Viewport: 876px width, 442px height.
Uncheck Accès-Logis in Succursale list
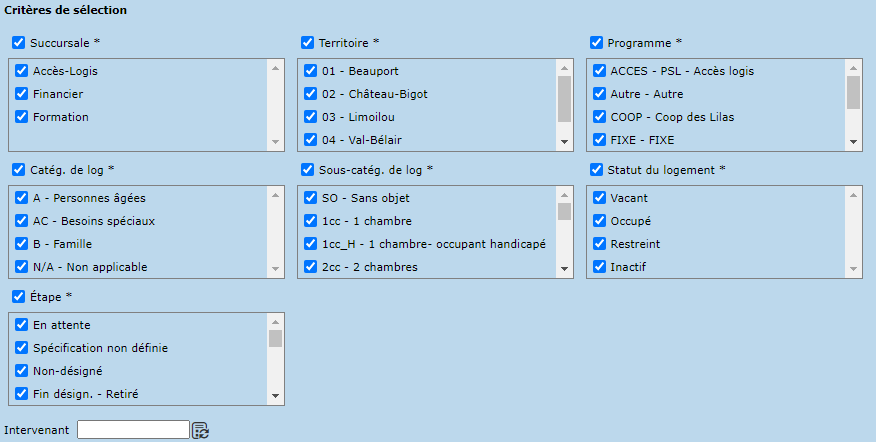tap(22, 71)
